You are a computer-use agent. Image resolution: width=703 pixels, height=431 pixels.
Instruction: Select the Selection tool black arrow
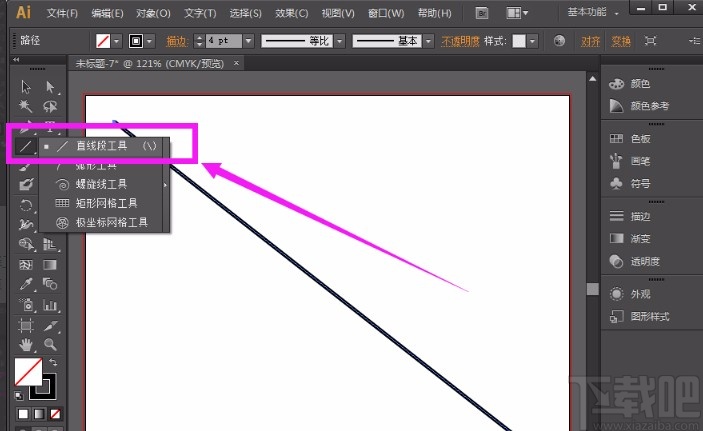(x=26, y=87)
